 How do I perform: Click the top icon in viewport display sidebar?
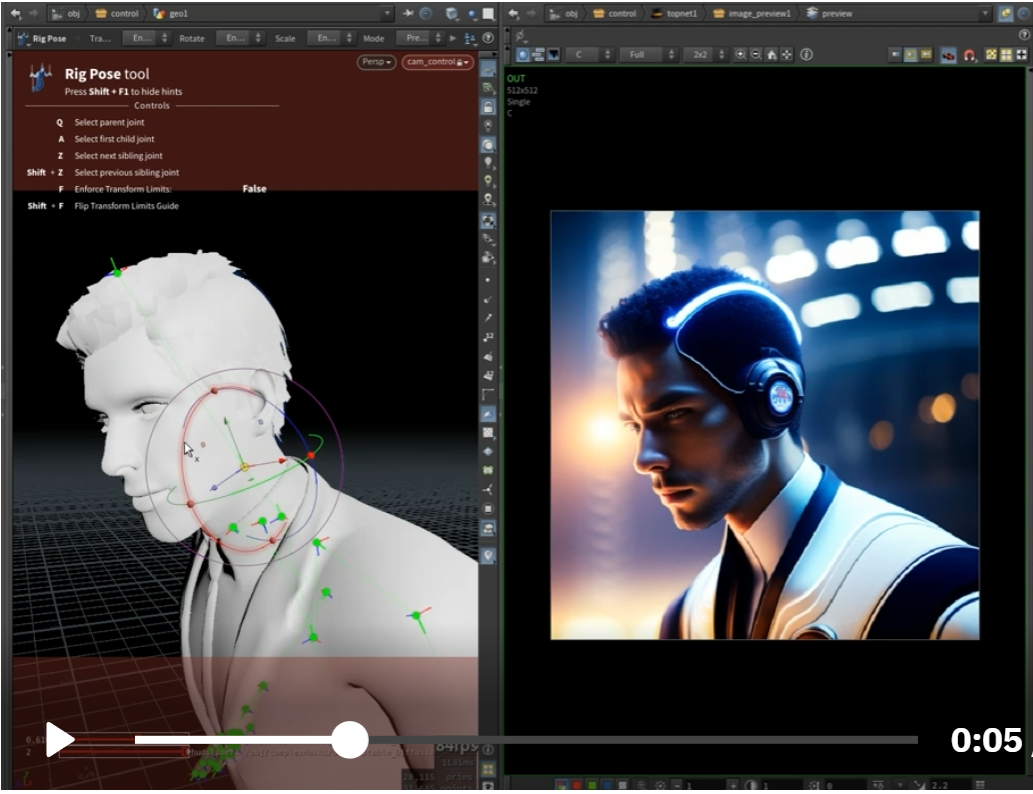[x=488, y=69]
